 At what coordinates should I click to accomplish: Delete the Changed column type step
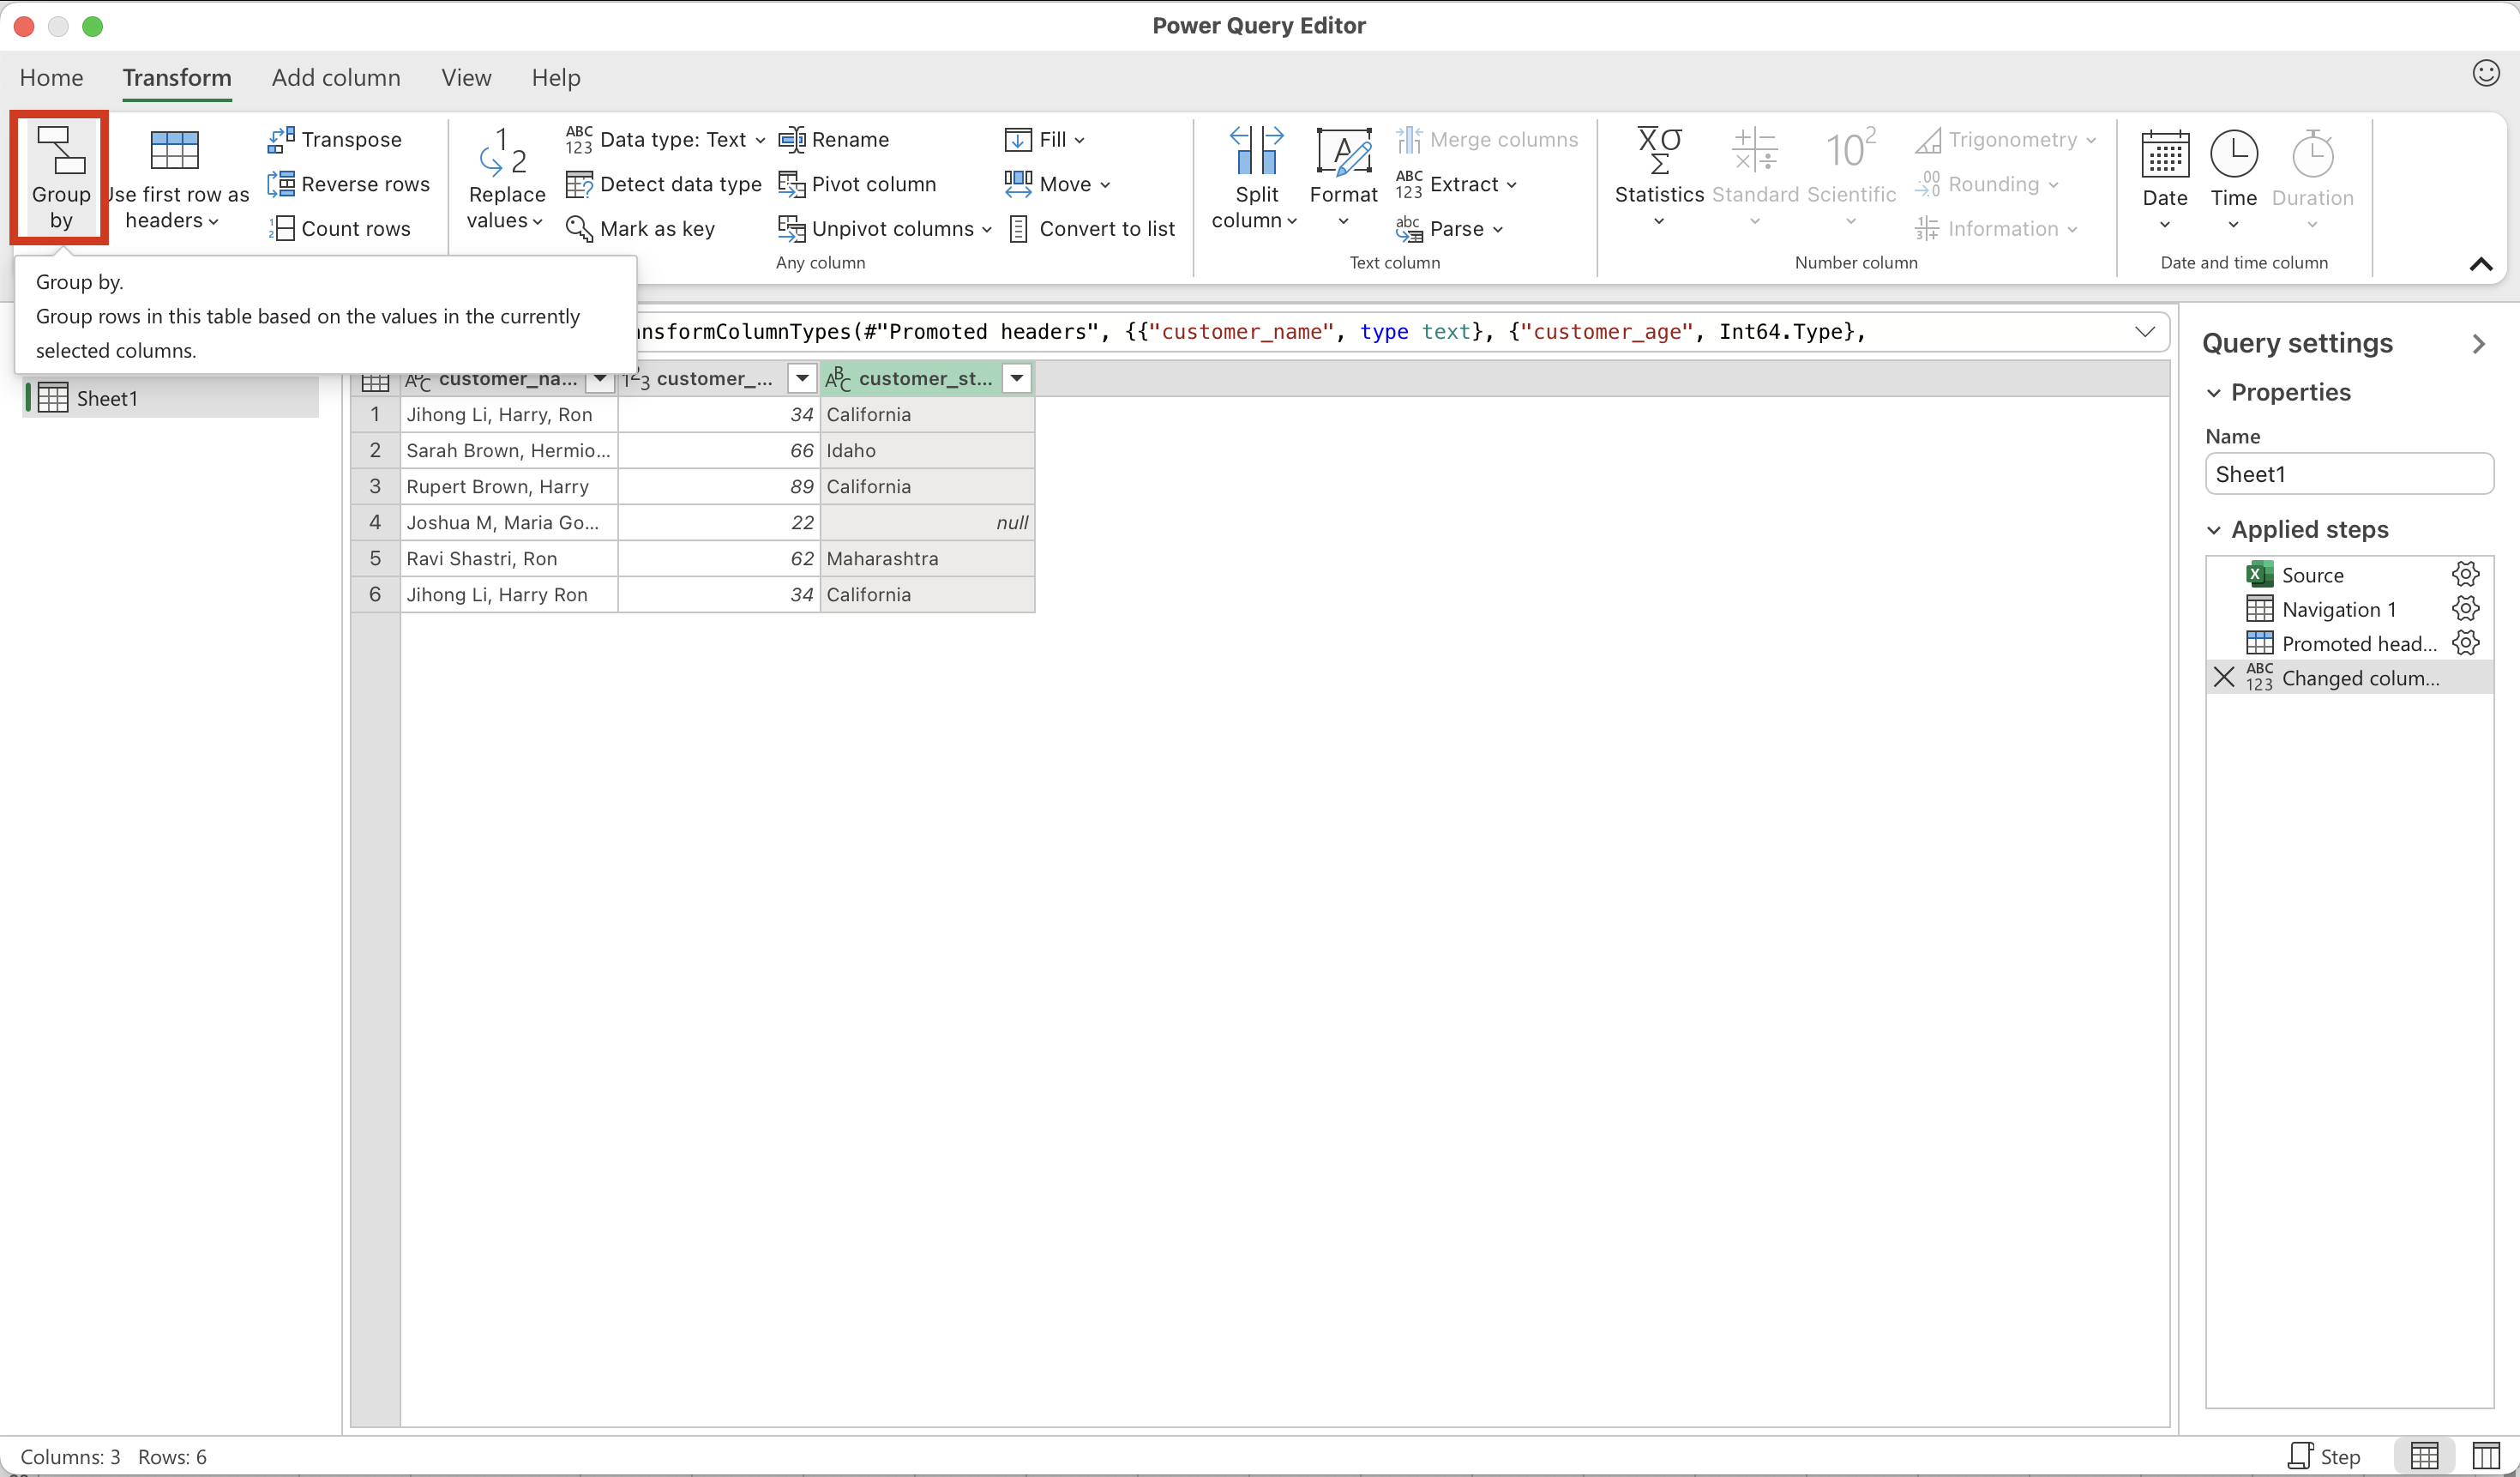[2223, 677]
